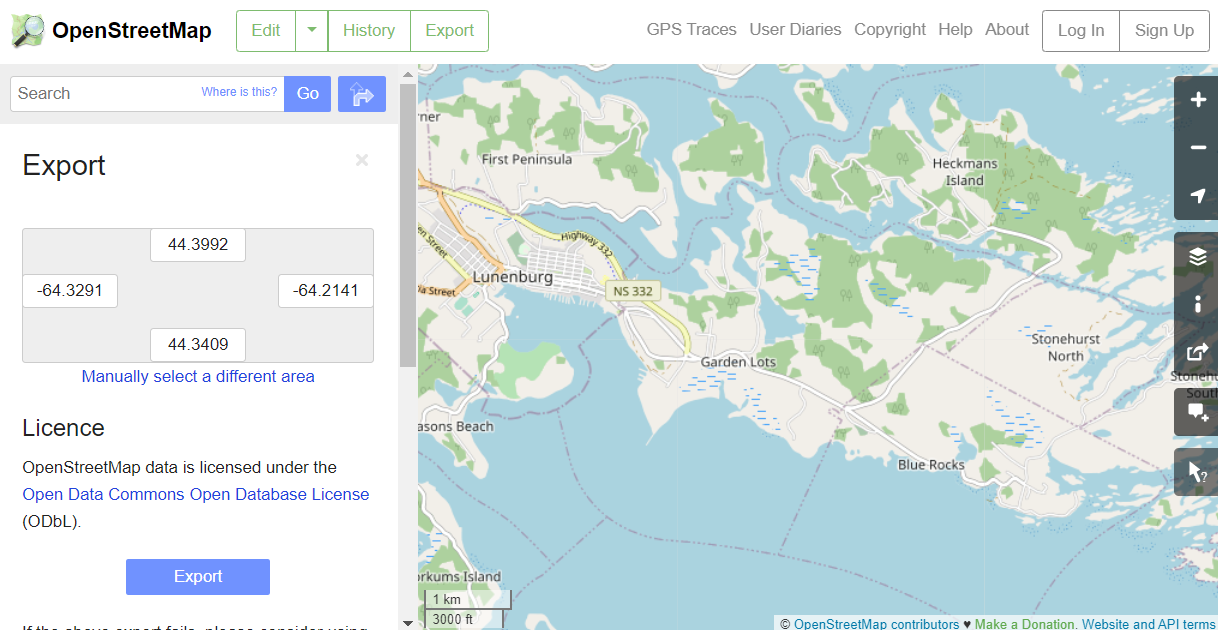The height and width of the screenshot is (630, 1218).
Task: Click the Search input field
Action: (105, 94)
